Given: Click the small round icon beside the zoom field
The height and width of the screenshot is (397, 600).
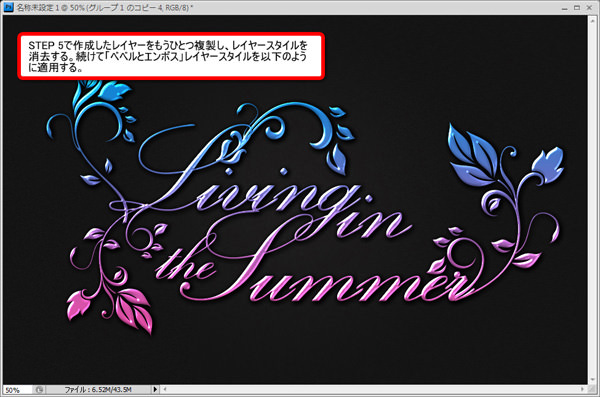Looking at the screenshot, I should (39, 390).
